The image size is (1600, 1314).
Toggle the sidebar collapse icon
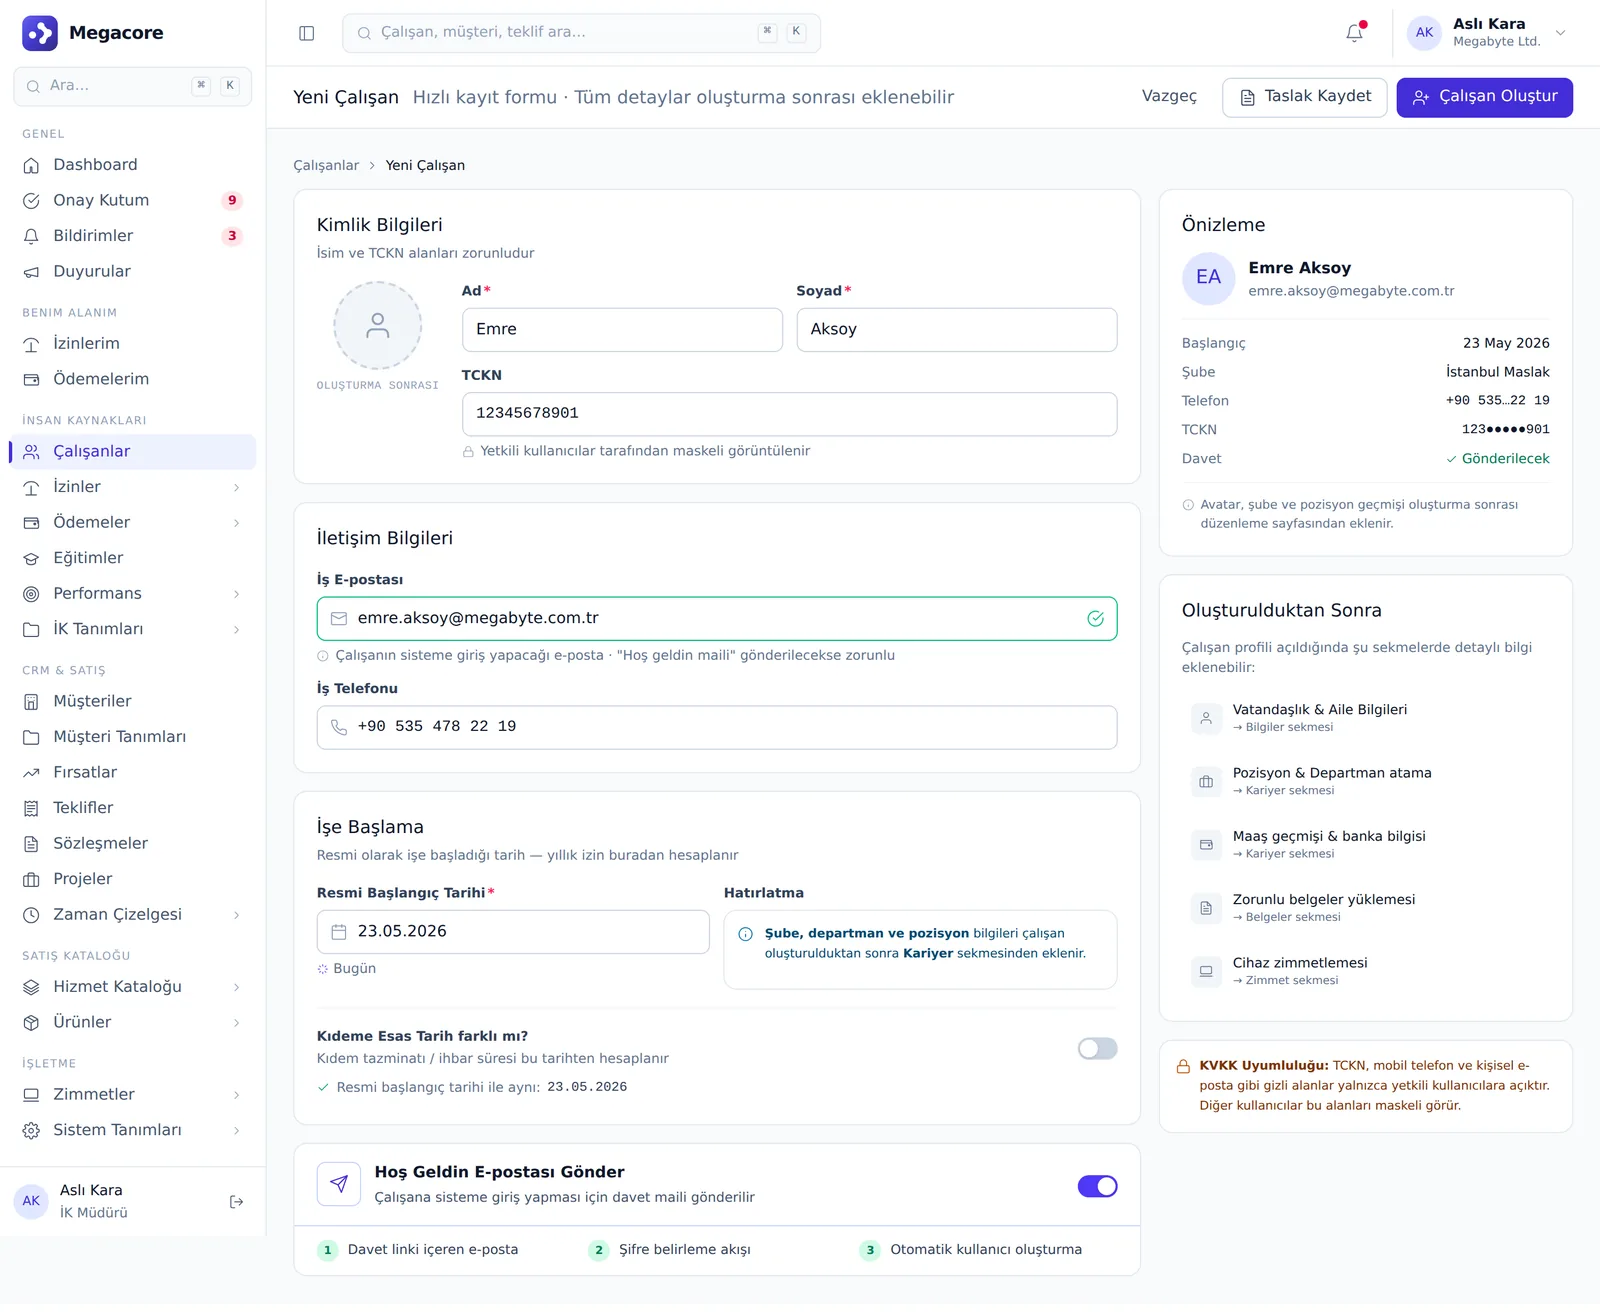pyautogui.click(x=307, y=33)
